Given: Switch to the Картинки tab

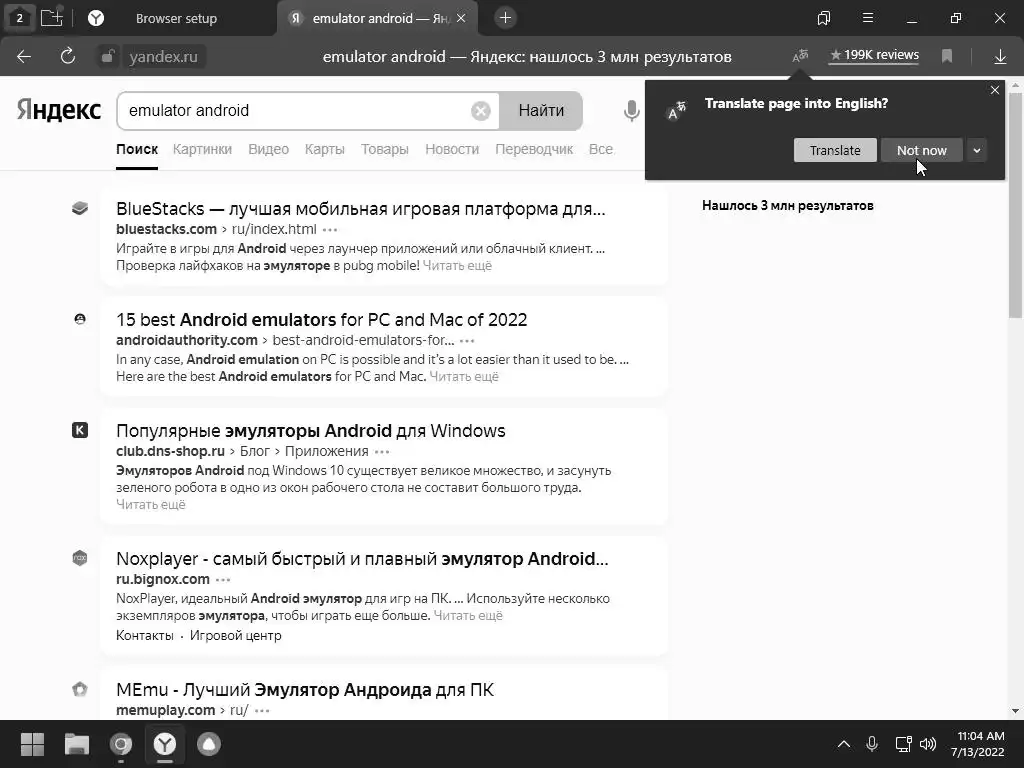Looking at the screenshot, I should click(x=202, y=150).
